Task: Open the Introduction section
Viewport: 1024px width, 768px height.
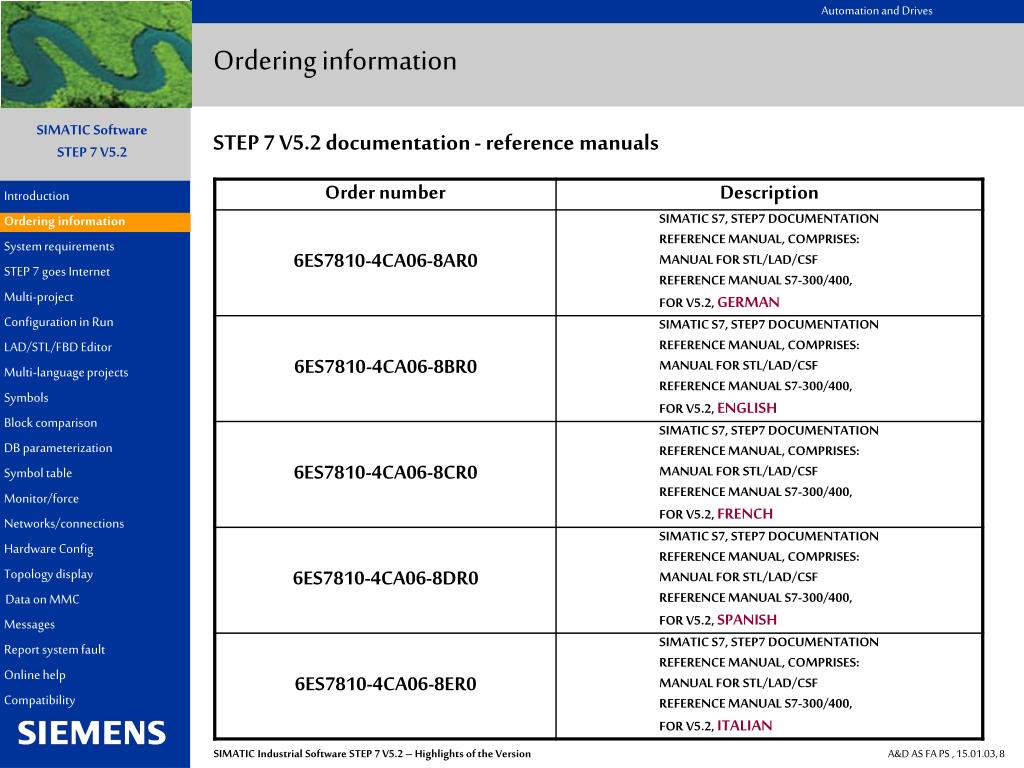Action: (37, 196)
